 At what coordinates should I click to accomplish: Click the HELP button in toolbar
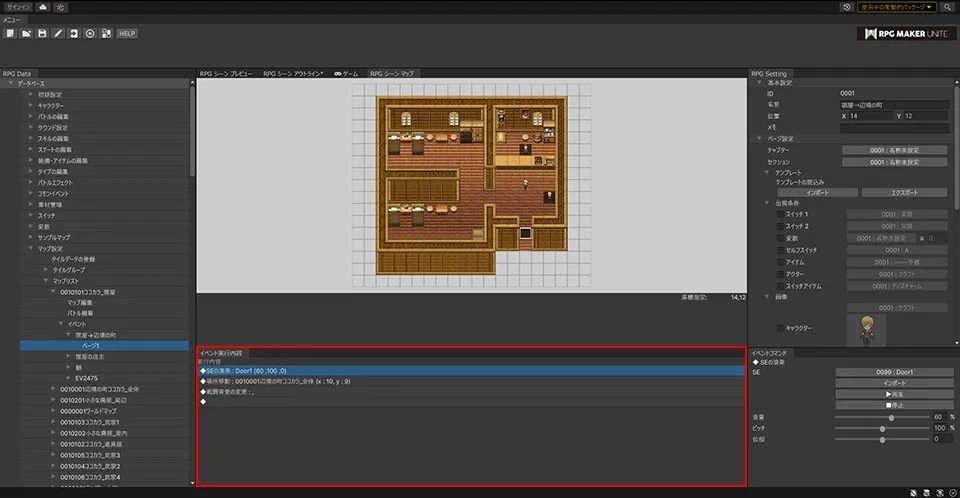coord(127,33)
